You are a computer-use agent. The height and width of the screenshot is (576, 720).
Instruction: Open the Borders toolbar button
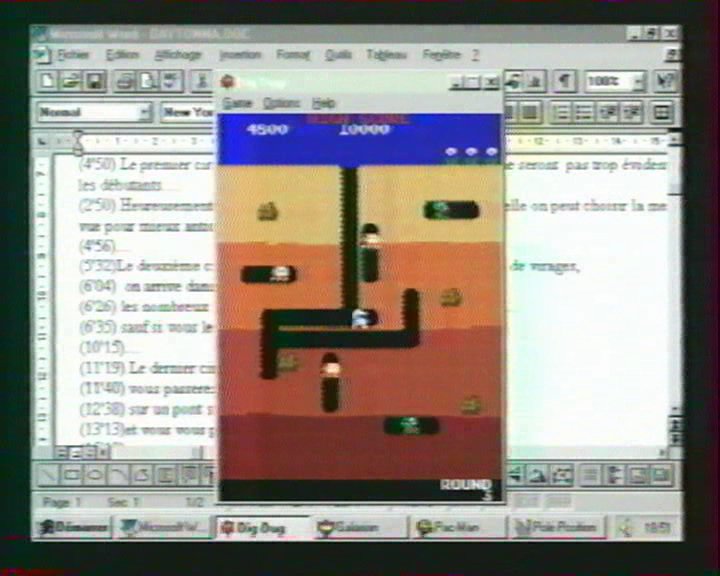661,113
